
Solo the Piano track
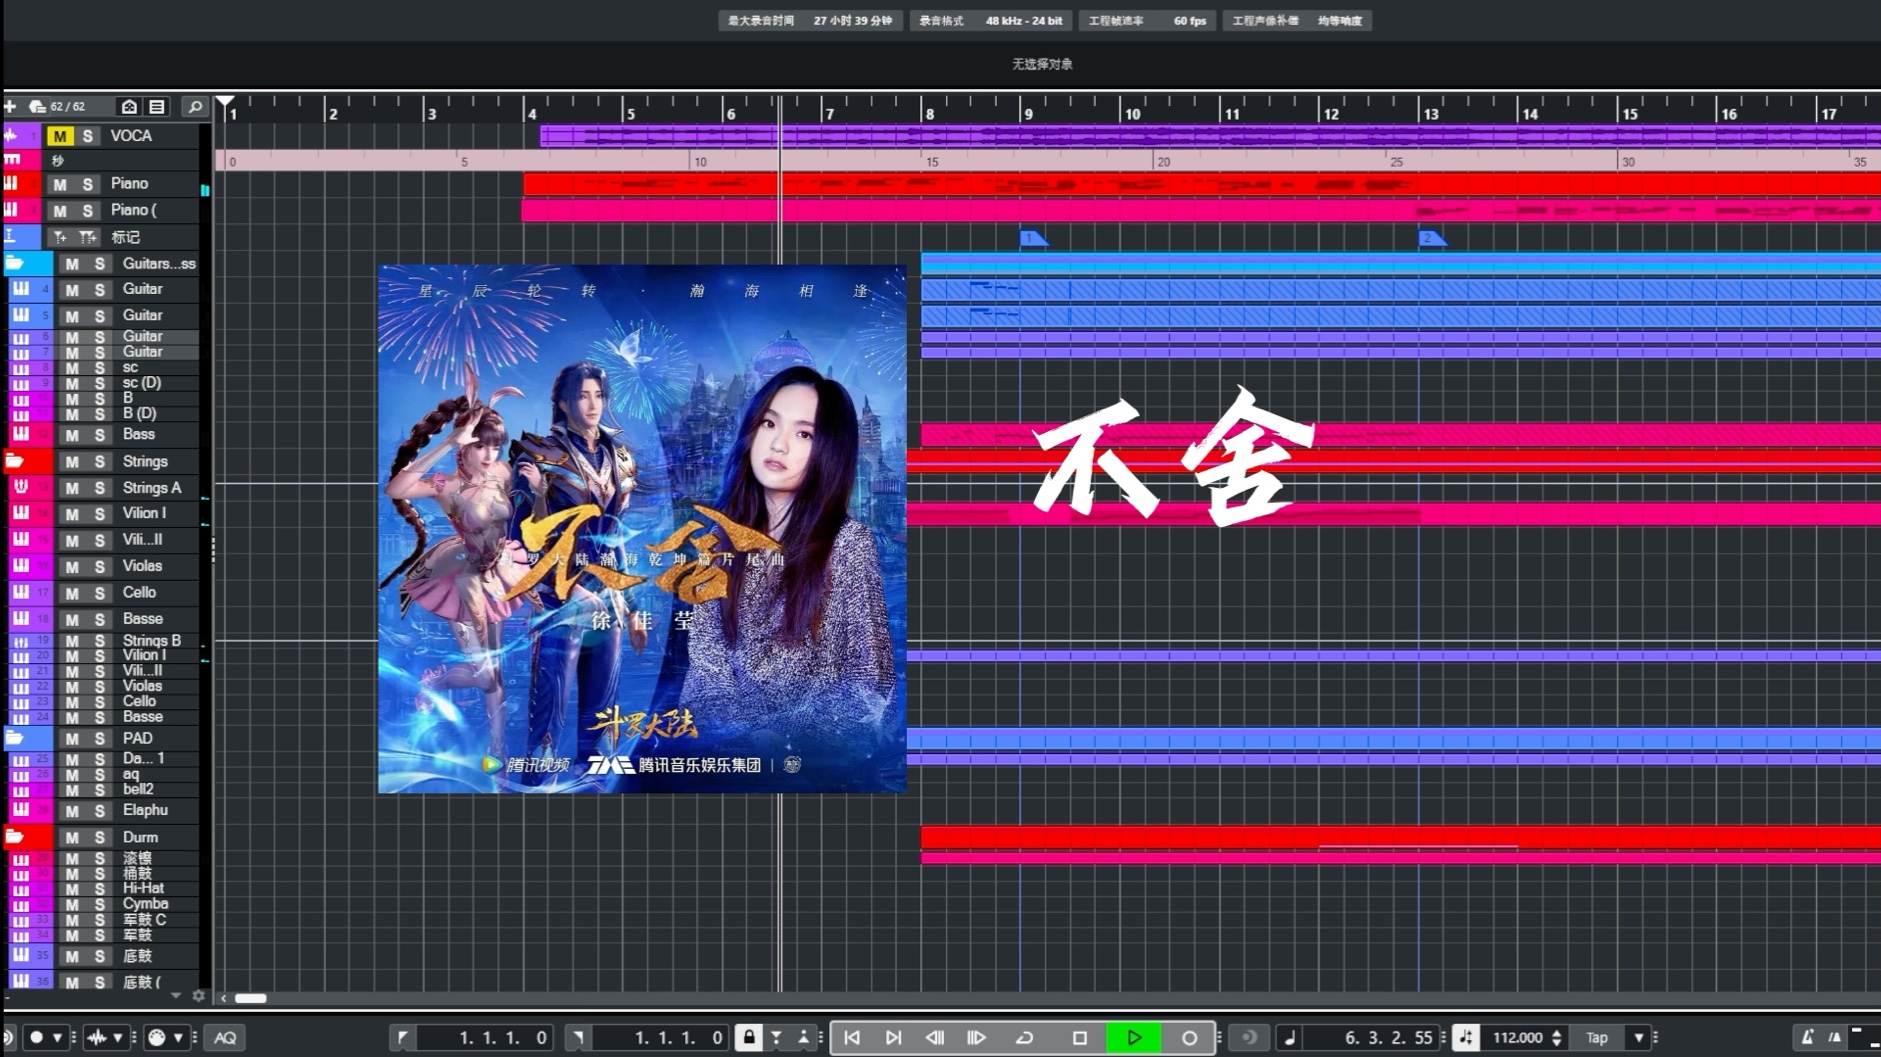pos(89,184)
